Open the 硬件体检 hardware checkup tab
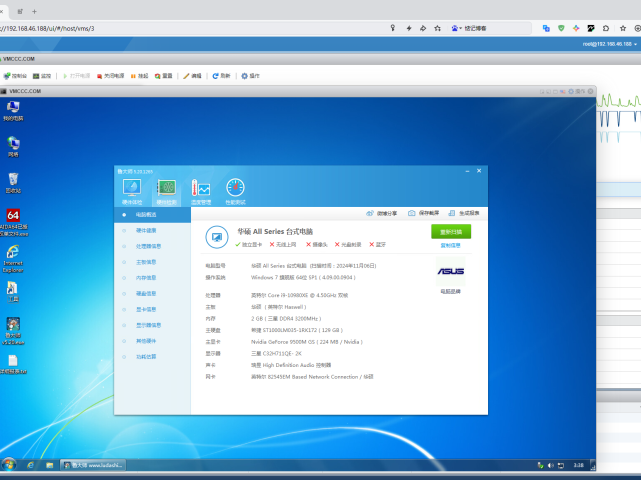Image resolution: width=641 pixels, height=480 pixels. tap(132, 190)
